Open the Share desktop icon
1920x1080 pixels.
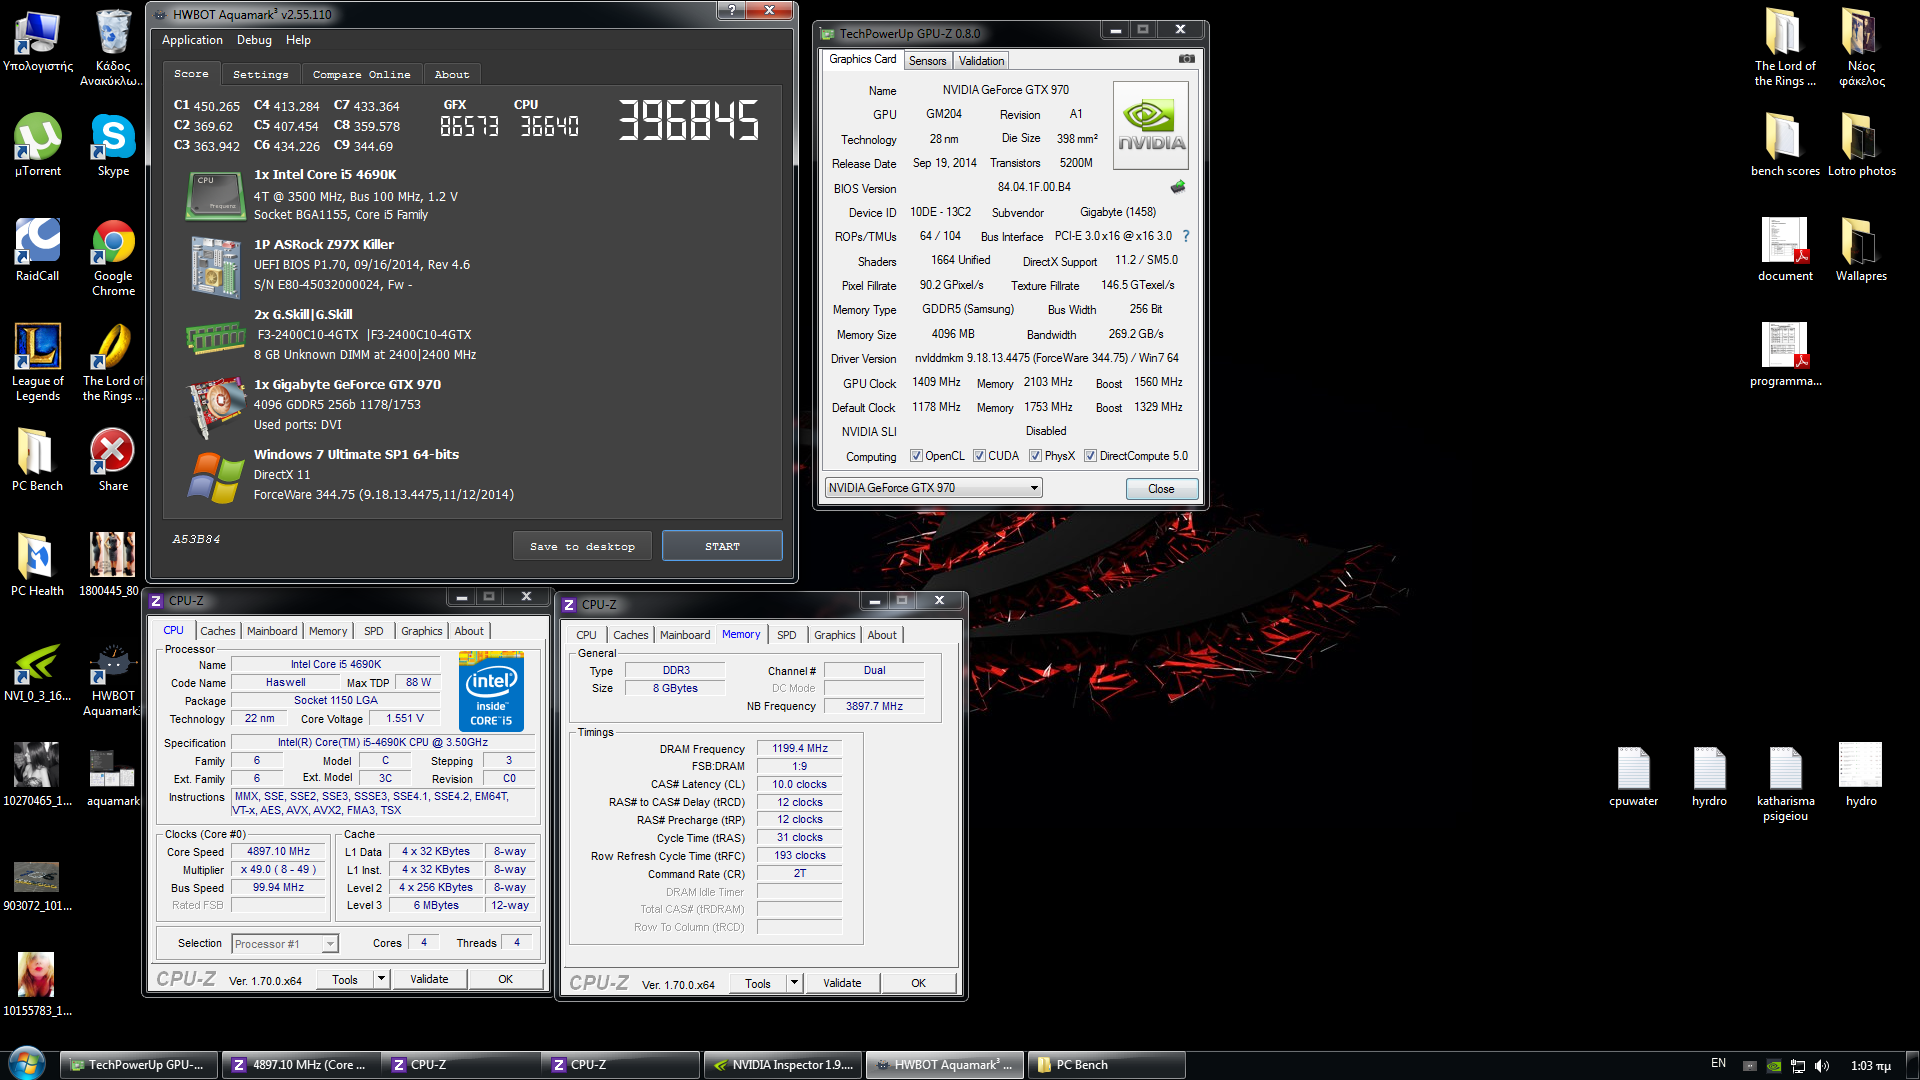pyautogui.click(x=113, y=460)
